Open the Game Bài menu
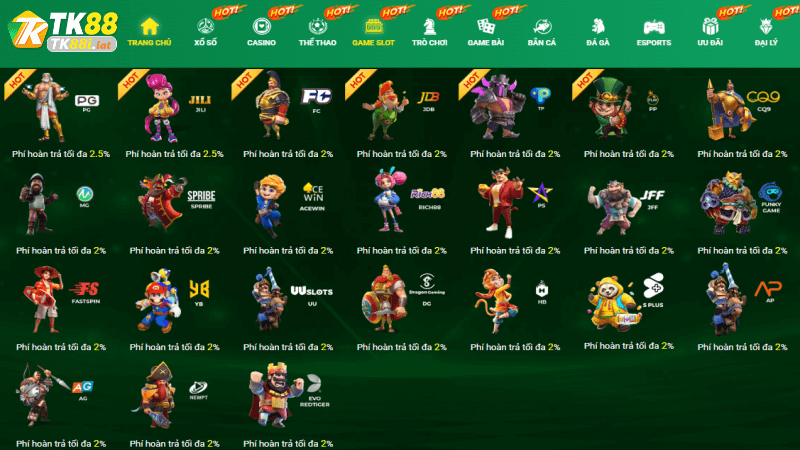Viewport: 800px width, 450px height. [486, 32]
